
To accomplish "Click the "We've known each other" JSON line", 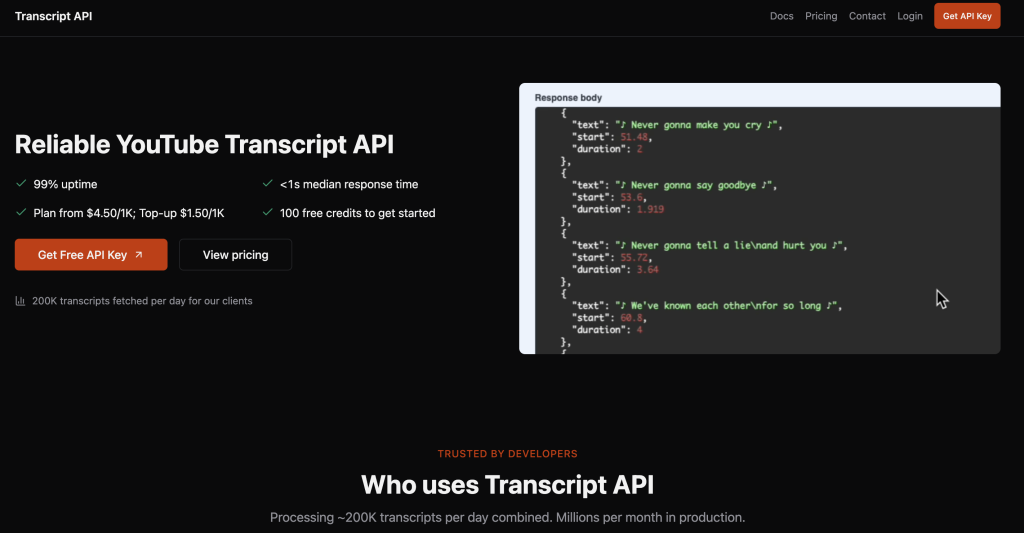I will [706, 306].
